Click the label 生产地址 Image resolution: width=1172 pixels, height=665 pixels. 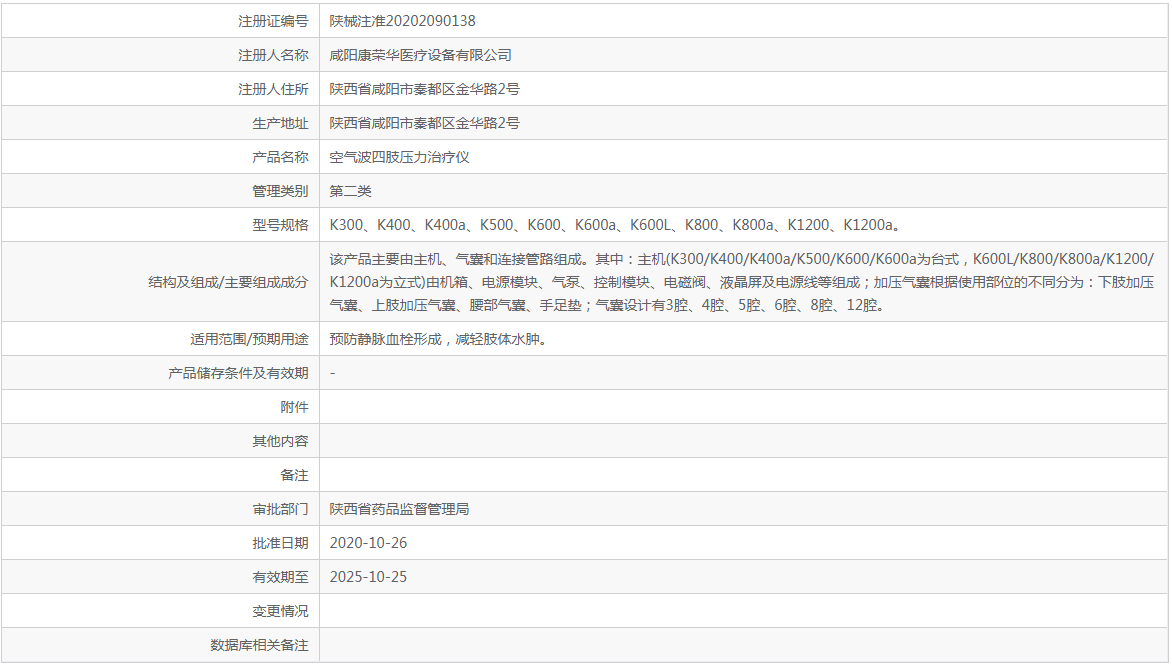pyautogui.click(x=280, y=123)
